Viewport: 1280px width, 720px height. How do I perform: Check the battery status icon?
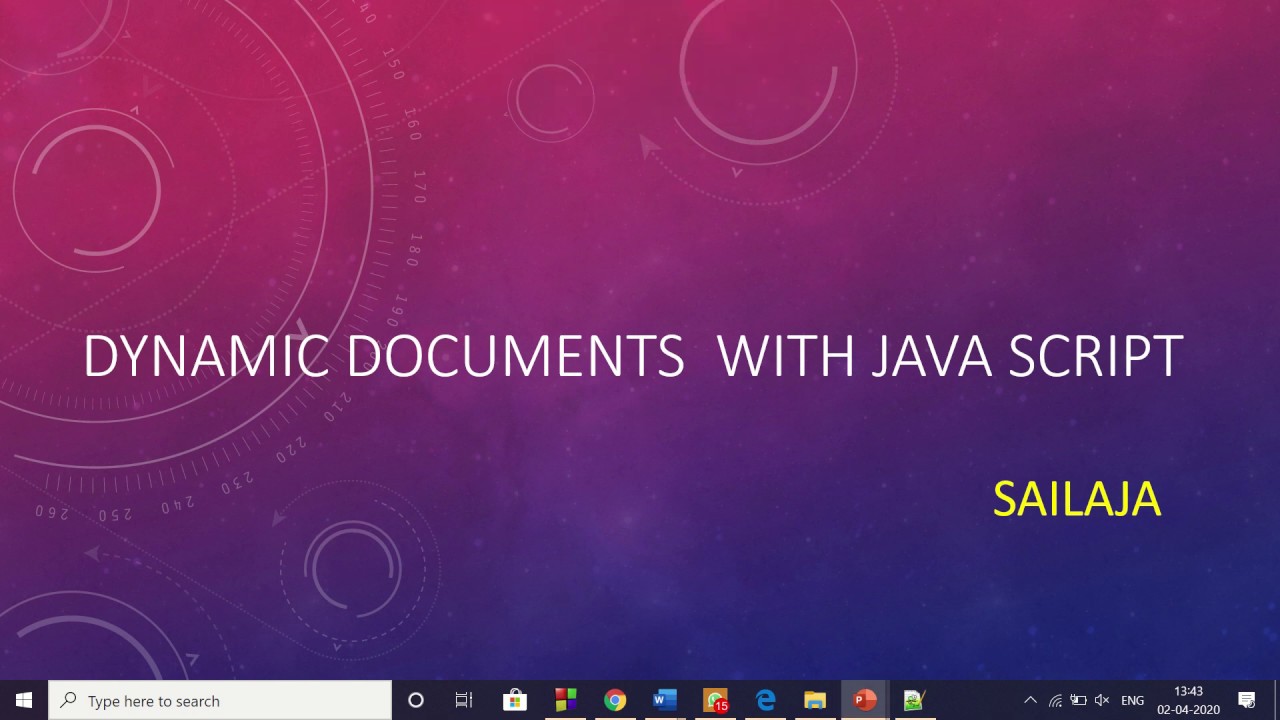tap(1078, 700)
